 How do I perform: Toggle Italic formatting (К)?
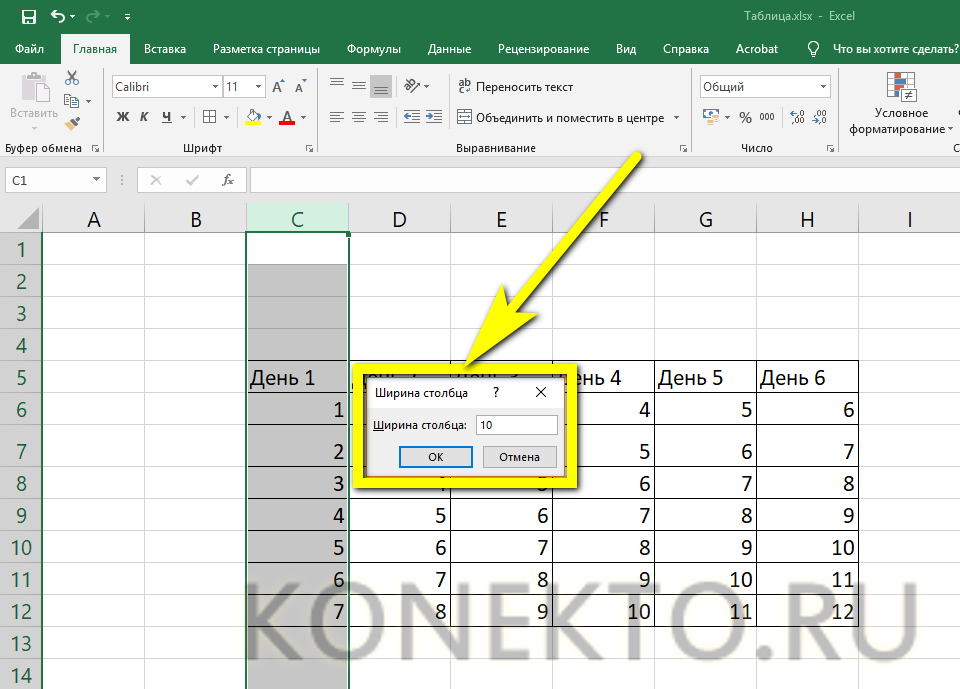pos(145,117)
